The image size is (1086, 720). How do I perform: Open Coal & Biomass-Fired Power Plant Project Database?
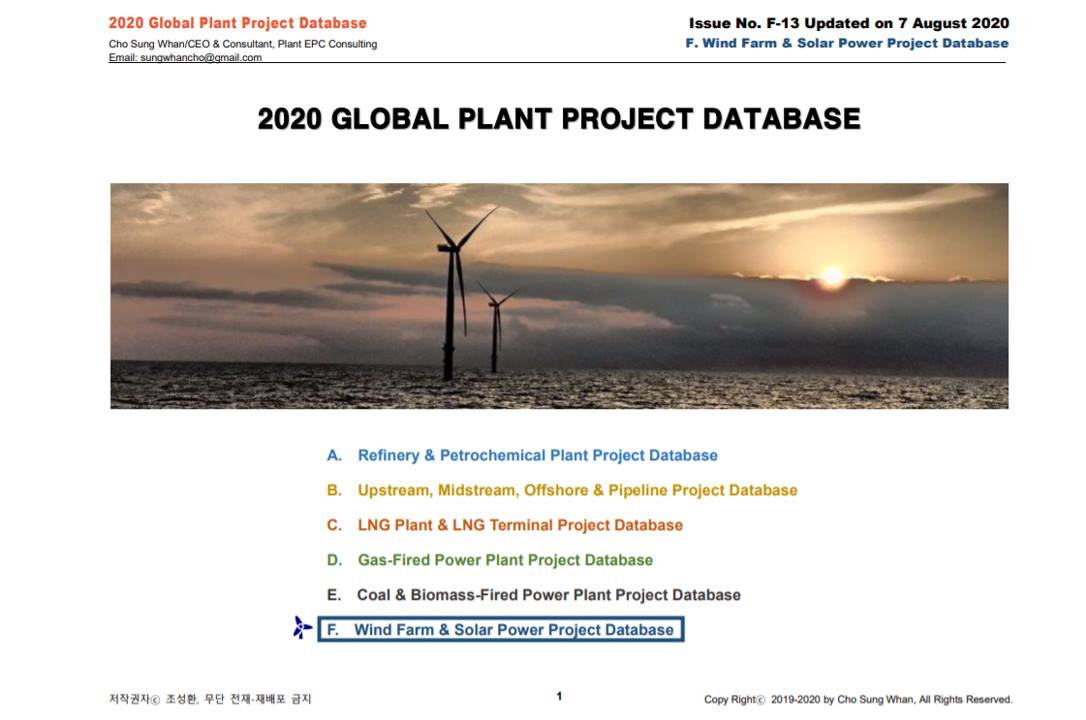coord(549,595)
